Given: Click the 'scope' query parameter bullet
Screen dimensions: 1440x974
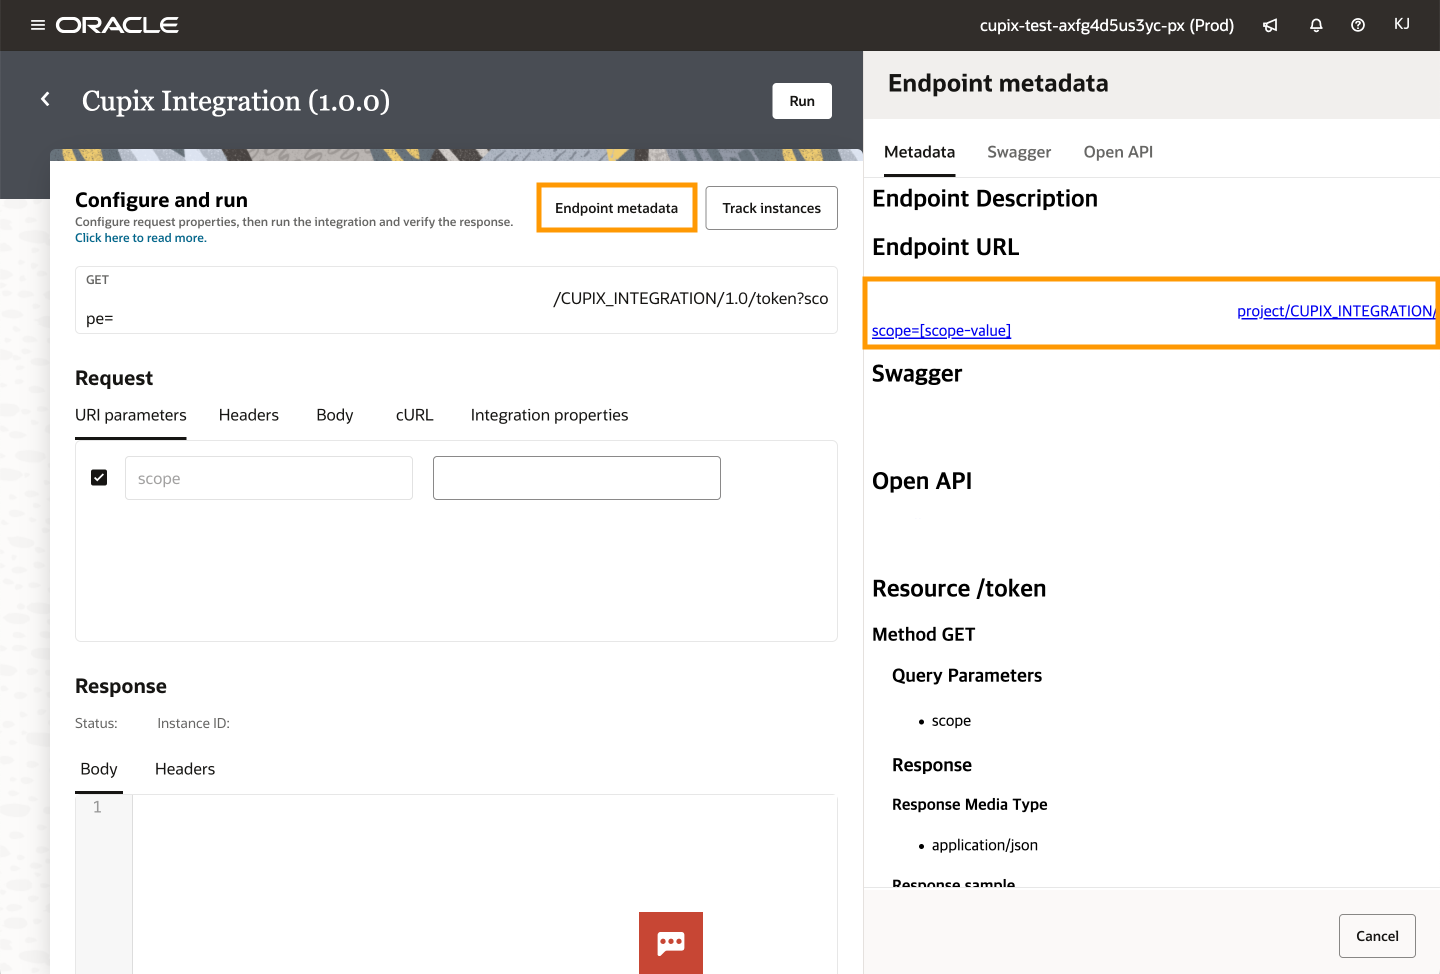Looking at the screenshot, I should pos(951,721).
